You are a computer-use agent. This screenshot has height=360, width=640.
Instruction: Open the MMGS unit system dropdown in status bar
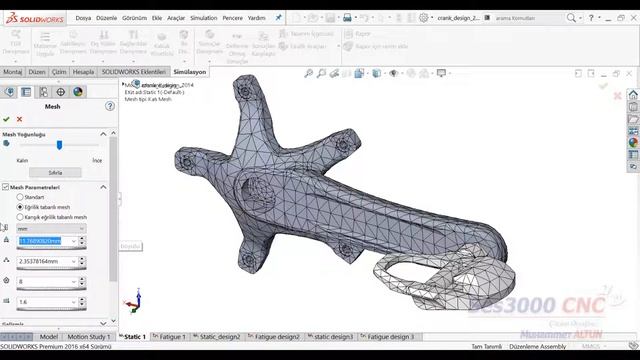[x=594, y=346]
